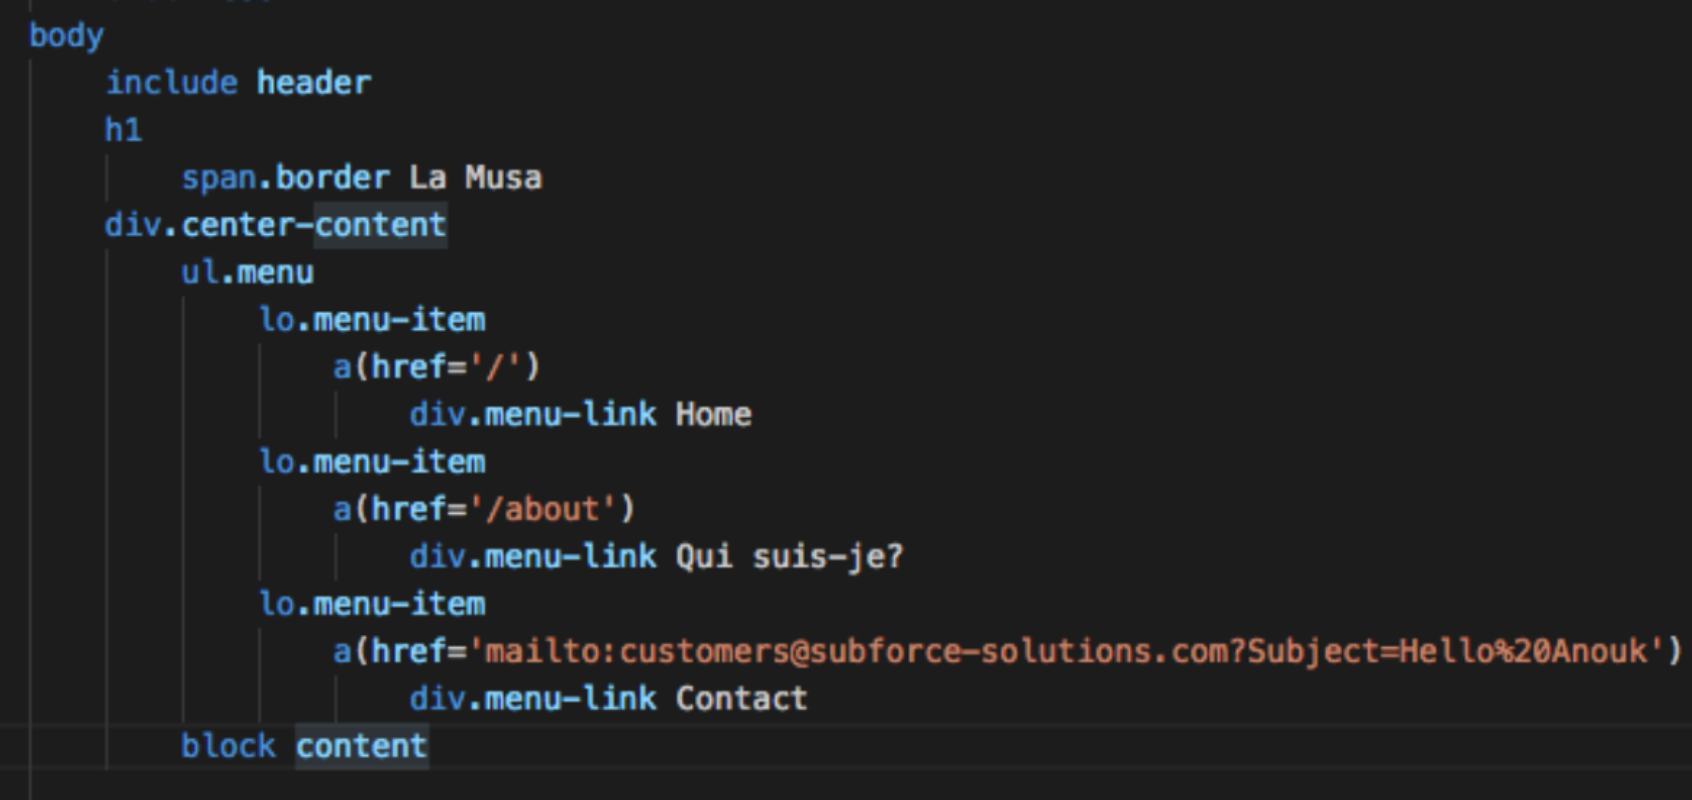The image size is (1692, 800).
Task: Click the a(href='/') line
Action: (x=436, y=367)
